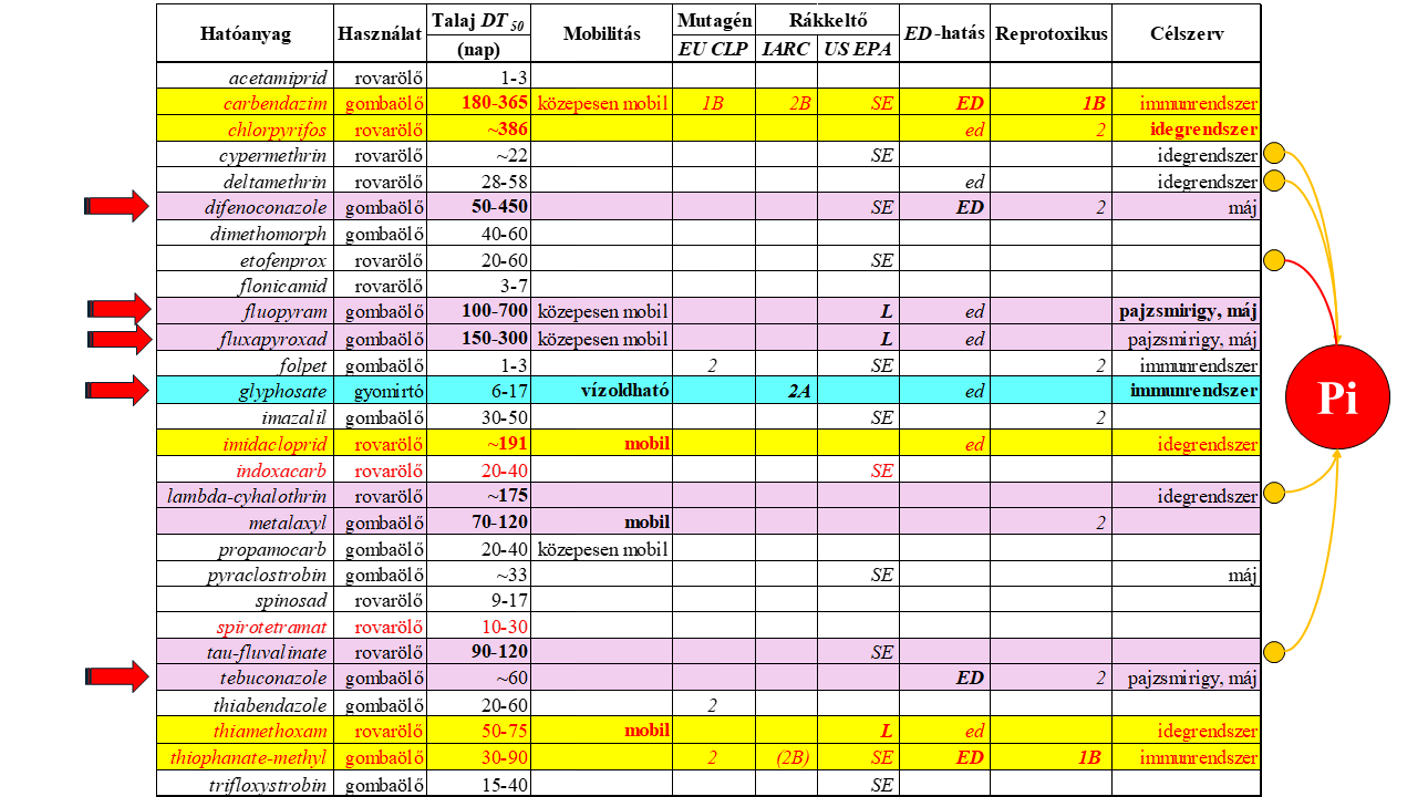The image size is (1417, 797).
Task: Select the yellow dot on deltamethrin row
Action: 1274,181
